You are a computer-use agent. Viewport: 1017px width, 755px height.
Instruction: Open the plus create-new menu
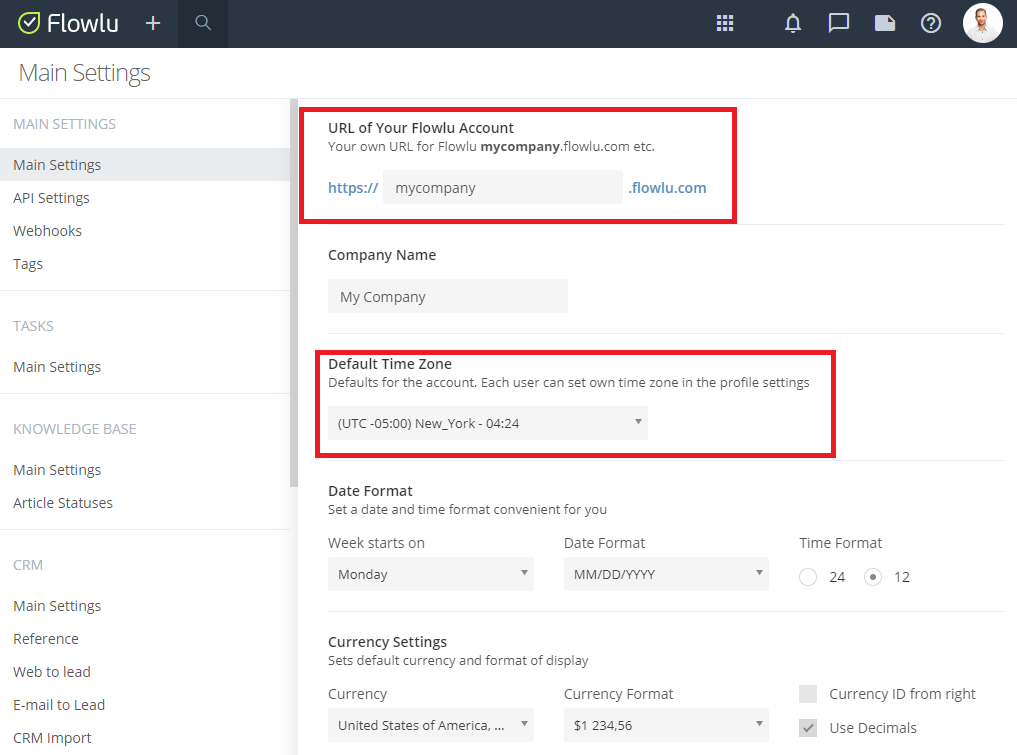tap(152, 23)
